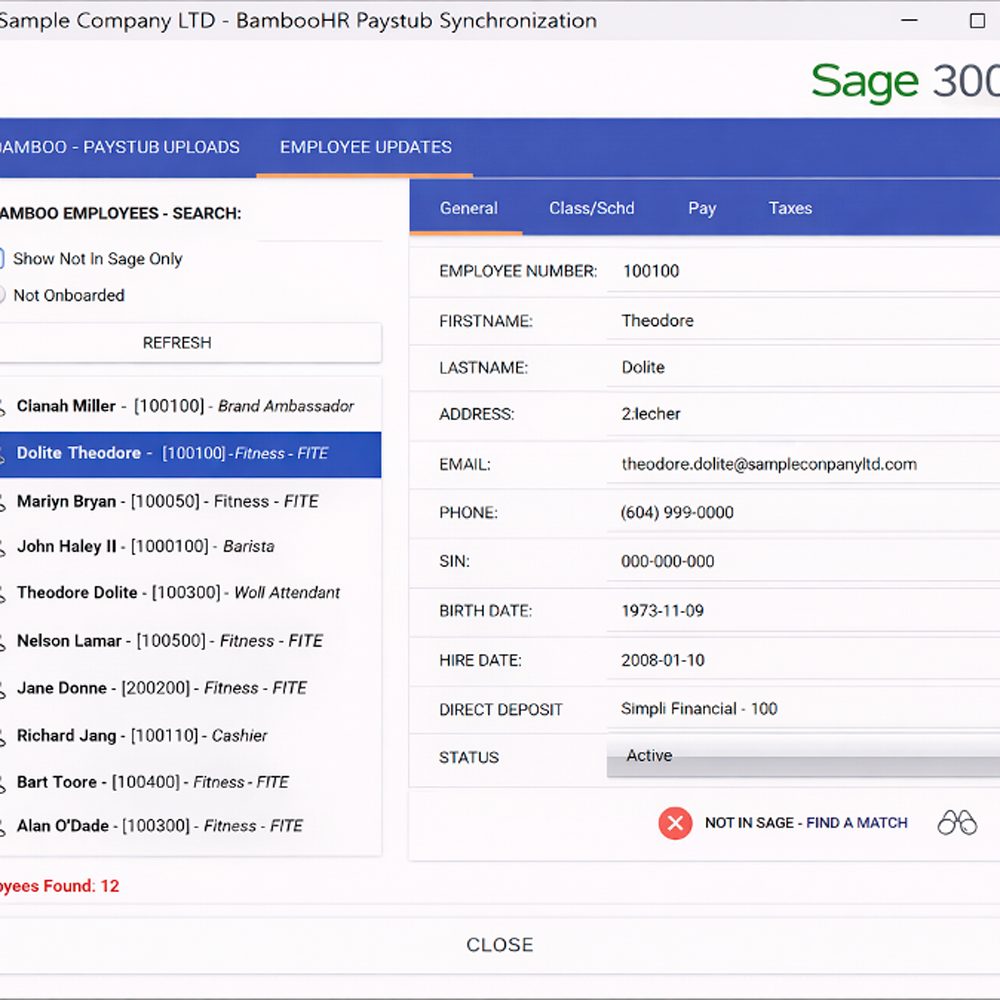Click the binoculars find match icon

pyautogui.click(x=957, y=823)
